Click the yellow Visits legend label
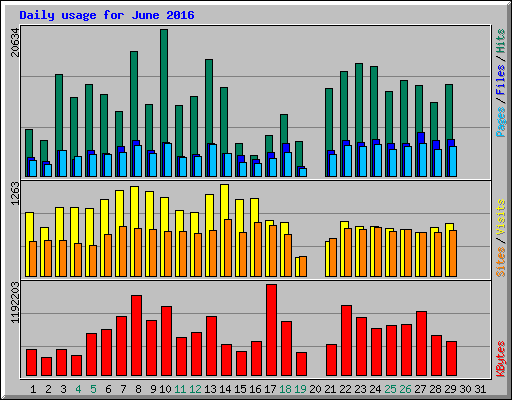 click(x=501, y=218)
